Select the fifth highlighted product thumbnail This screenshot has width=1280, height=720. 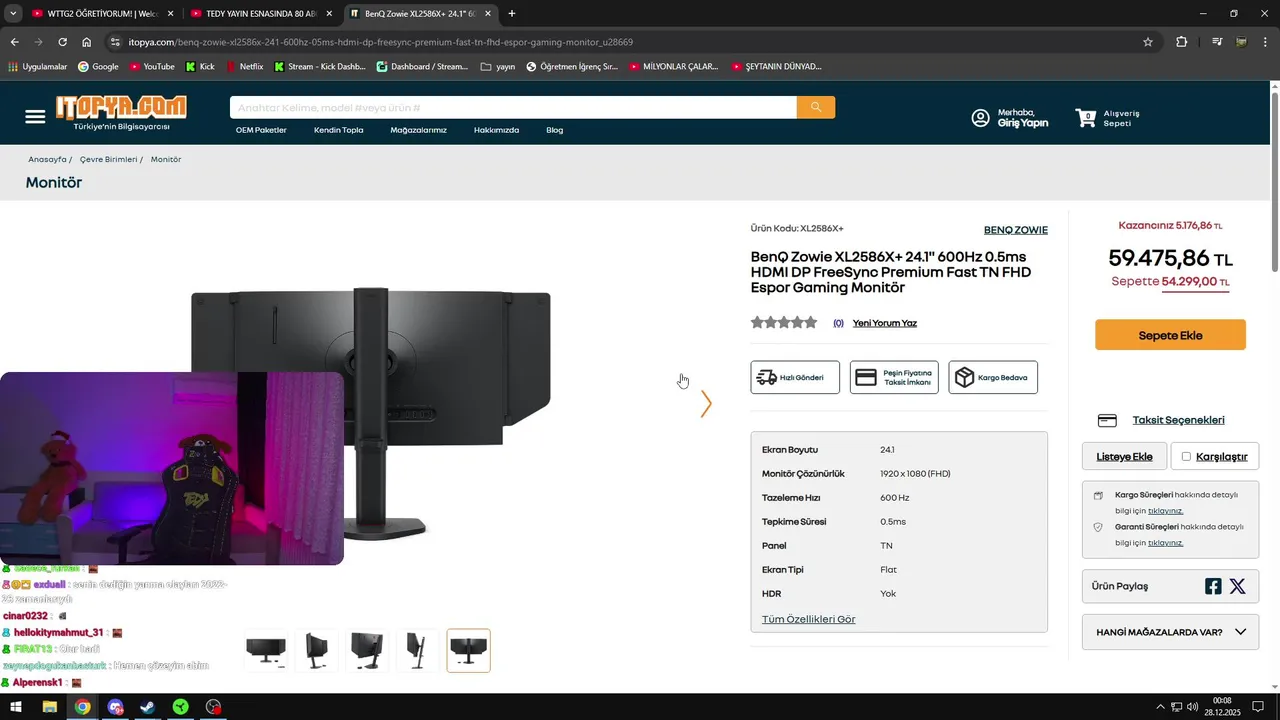468,651
